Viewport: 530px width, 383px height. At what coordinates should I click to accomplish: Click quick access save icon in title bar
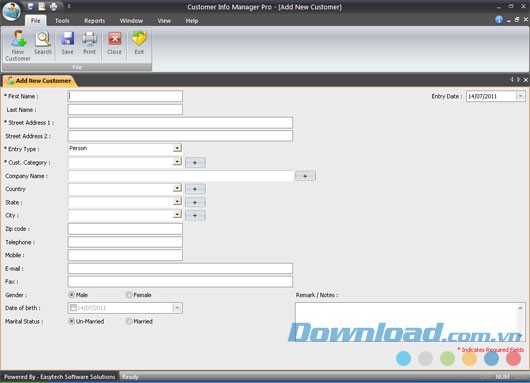(30, 6)
